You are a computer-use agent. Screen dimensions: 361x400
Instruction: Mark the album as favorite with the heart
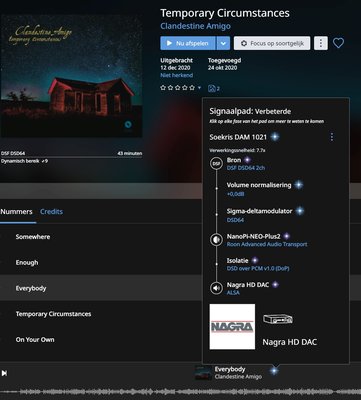pyautogui.click(x=338, y=43)
